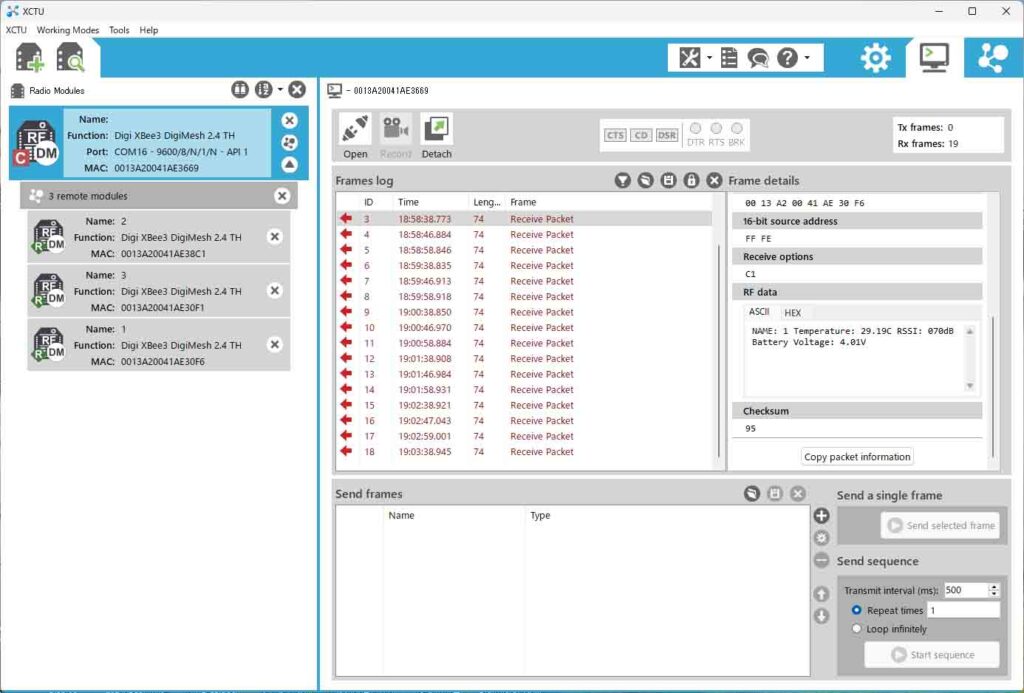This screenshot has height=693, width=1024.
Task: Remove remote module named 2
Action: (x=275, y=236)
